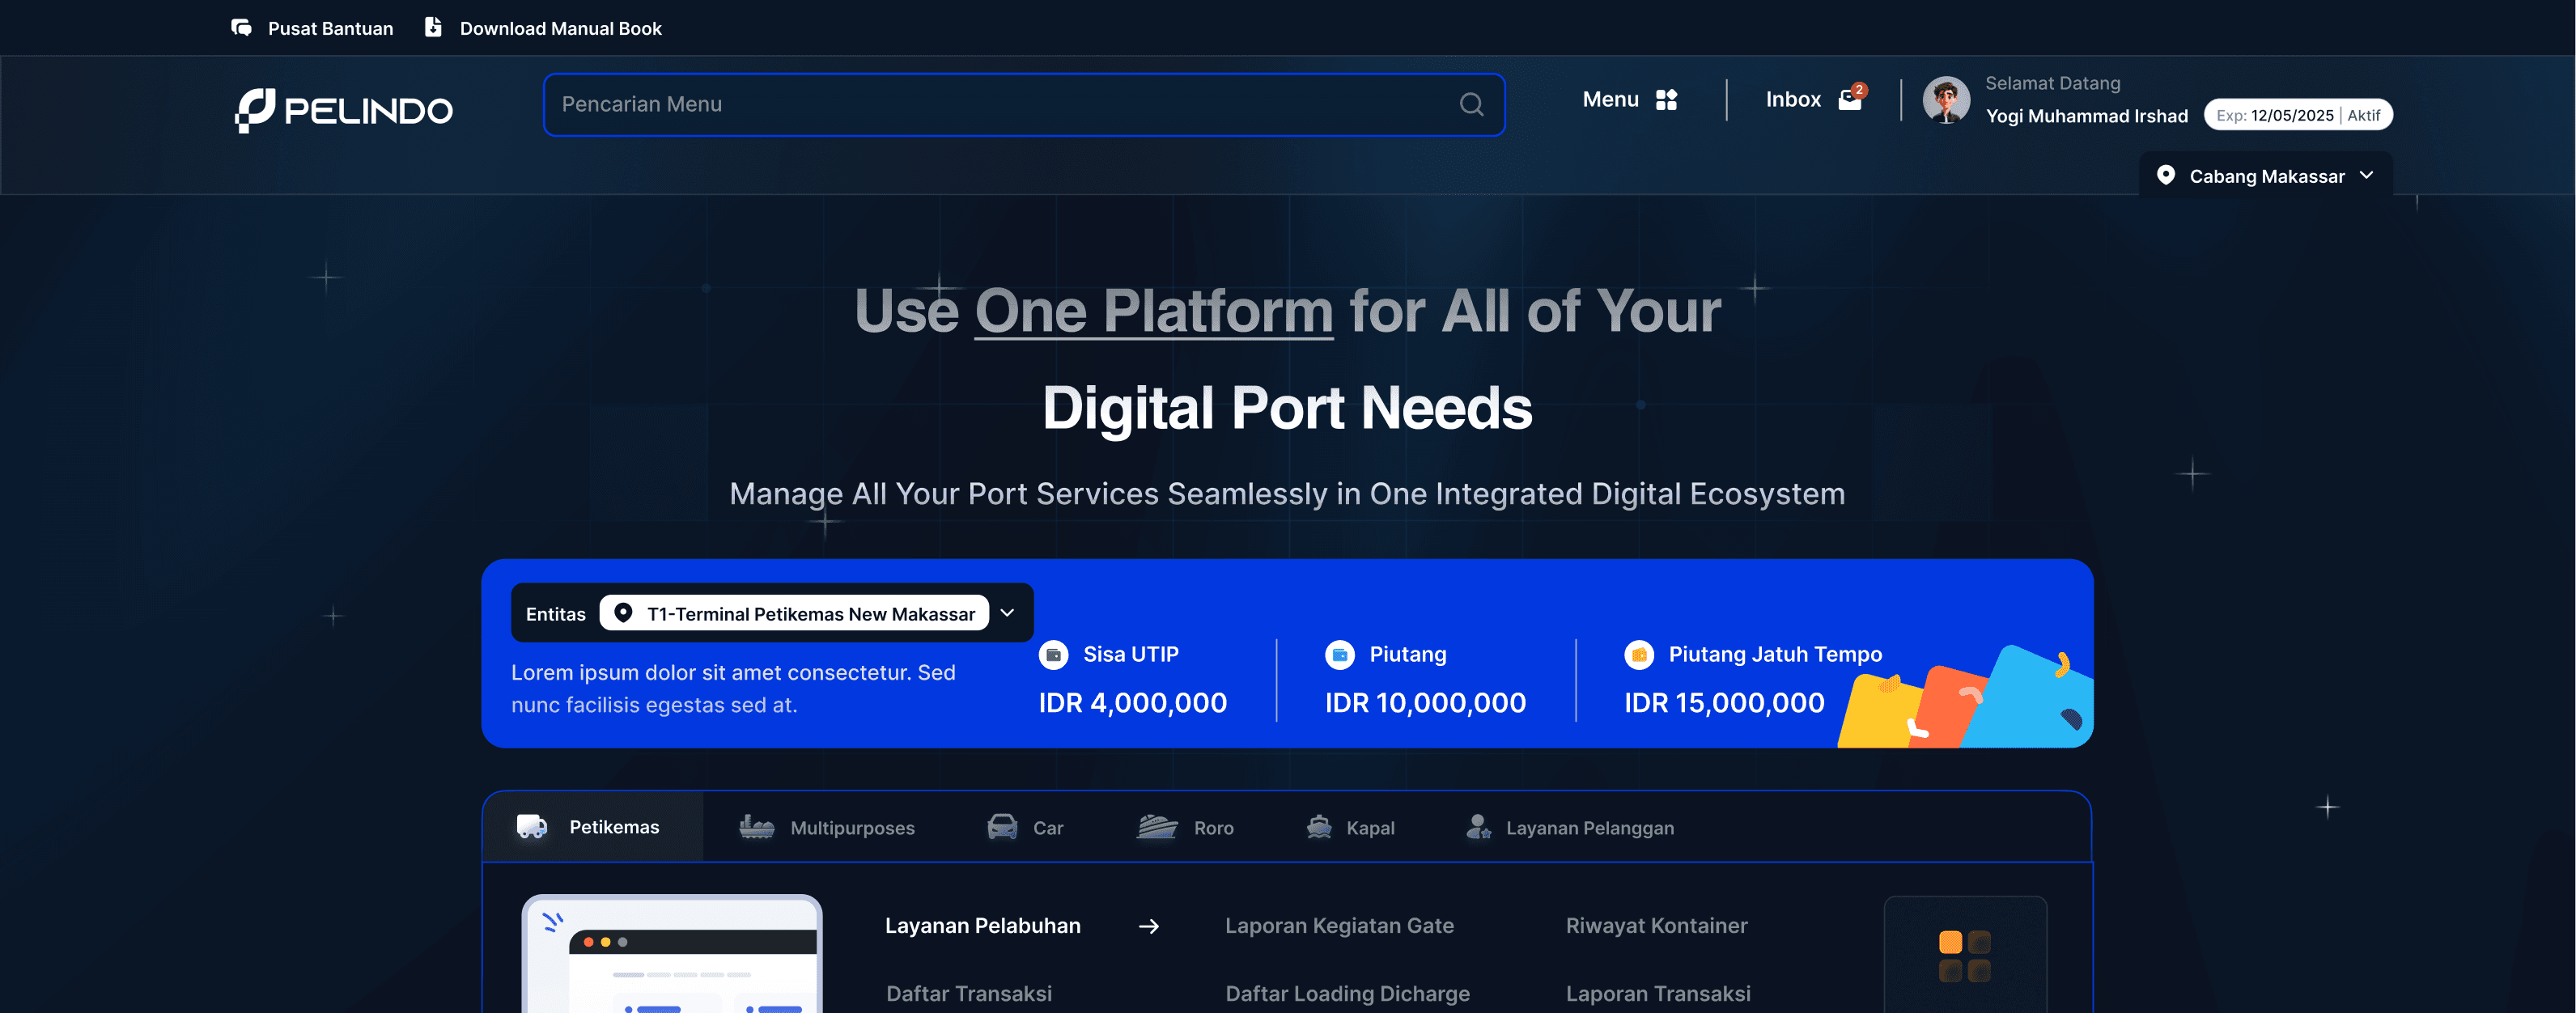Click the Car tab icon

1002,827
